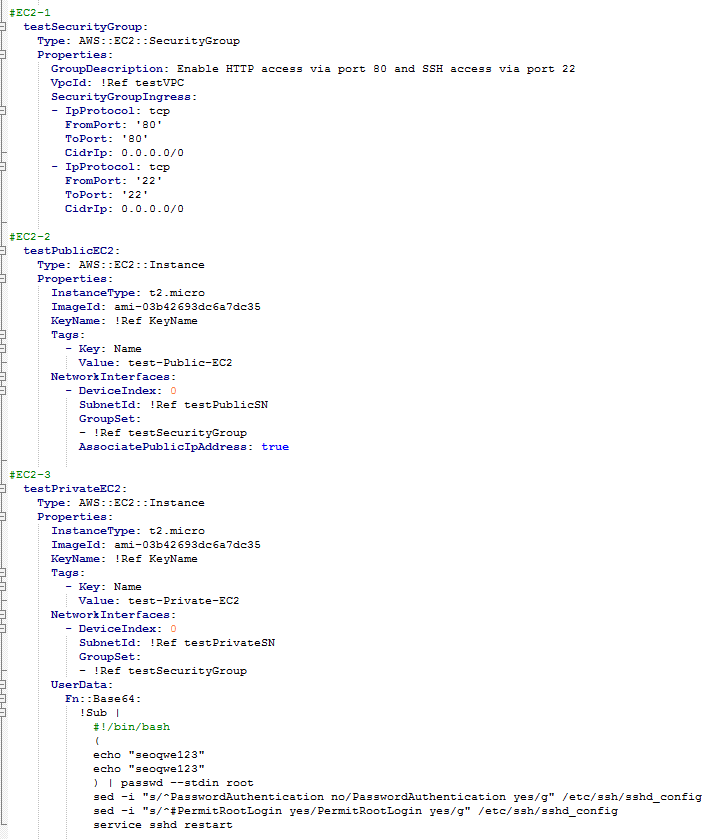
Task: Click FromPort: '80' line
Action: pyautogui.click(x=113, y=125)
